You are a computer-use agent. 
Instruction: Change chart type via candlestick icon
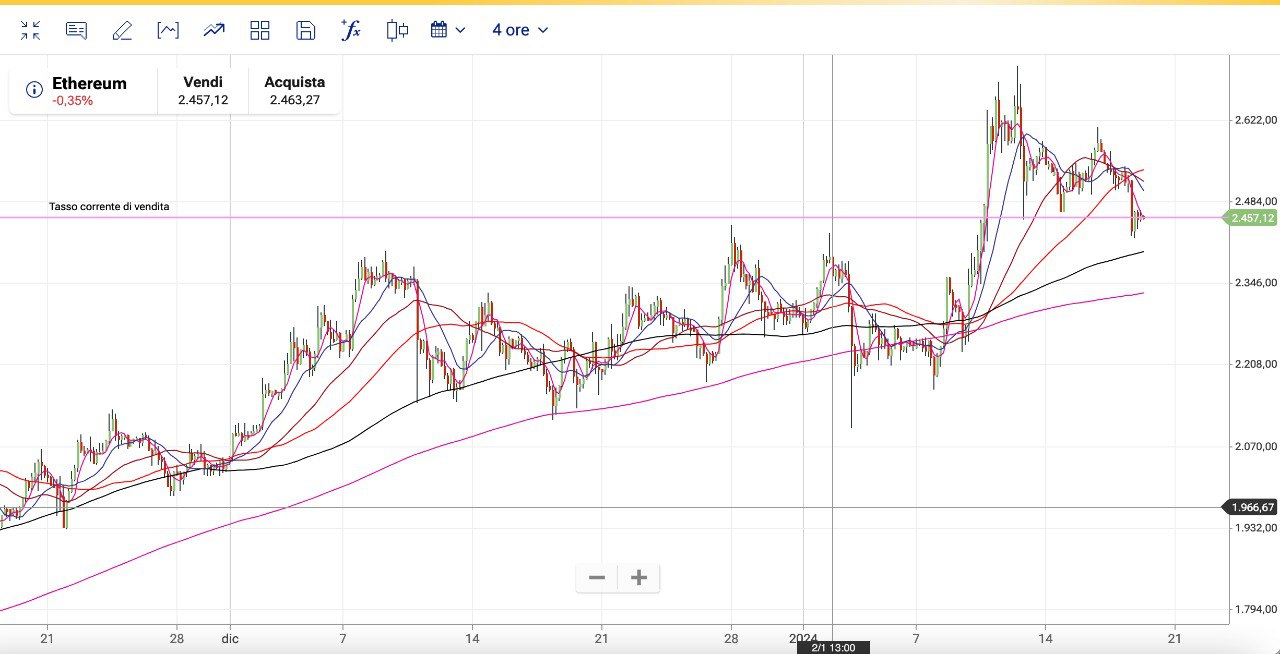[397, 30]
